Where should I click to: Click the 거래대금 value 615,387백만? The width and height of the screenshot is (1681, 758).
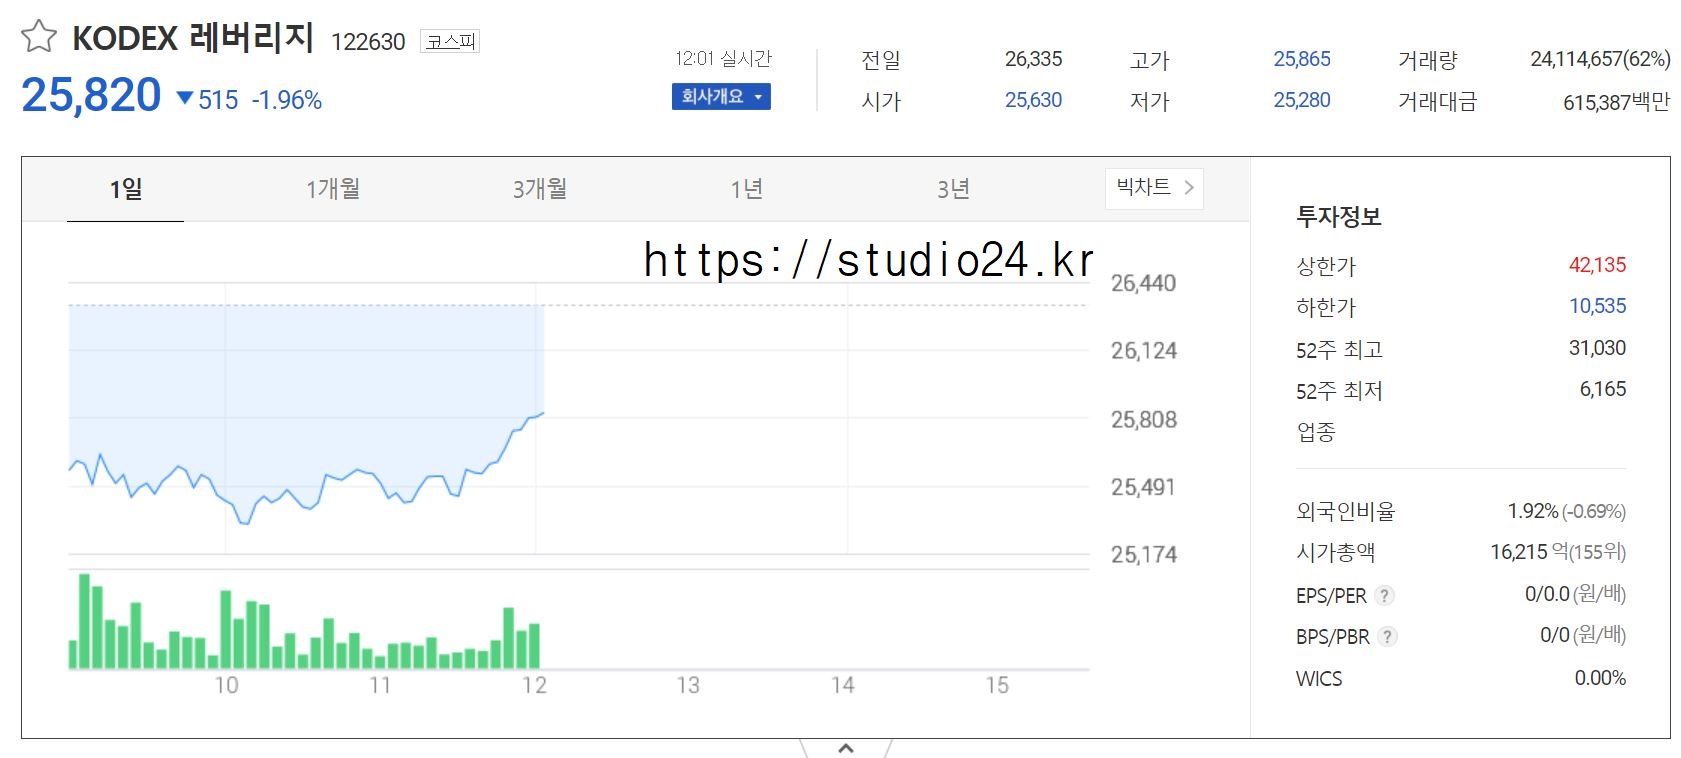point(1616,101)
